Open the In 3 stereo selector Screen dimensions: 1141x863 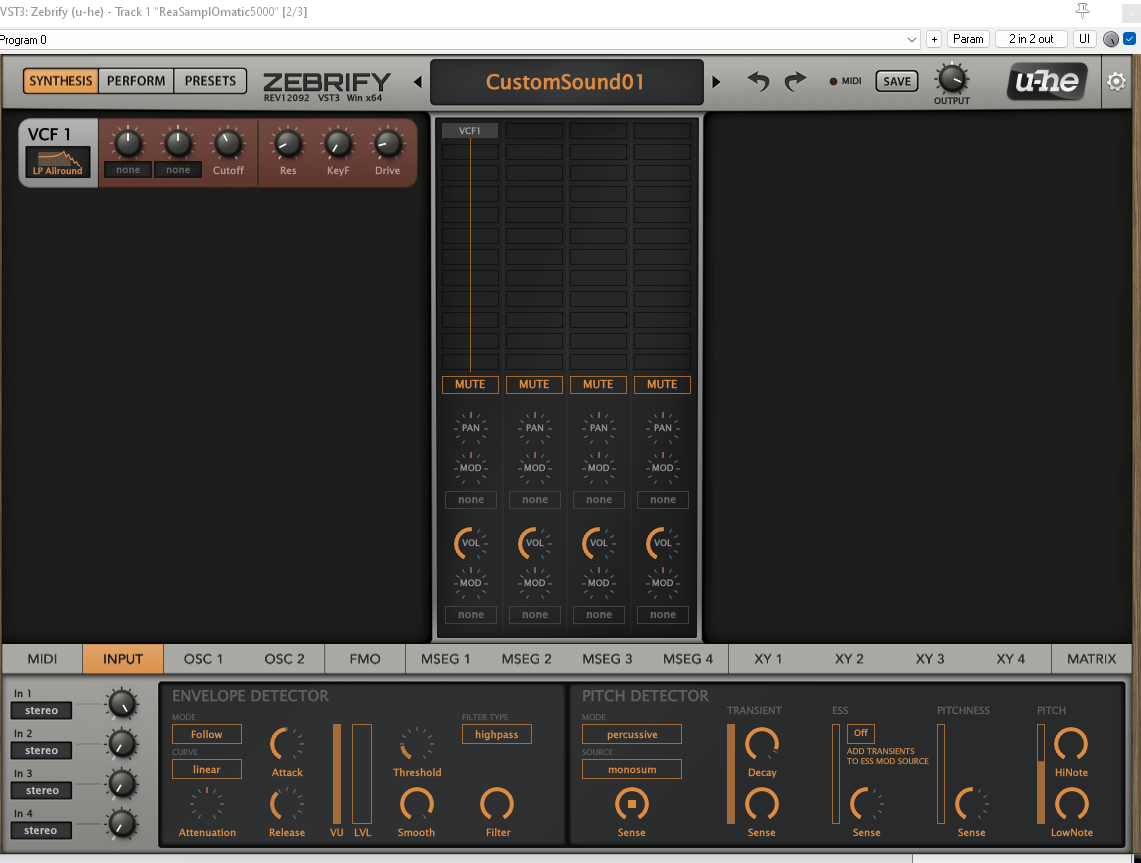pyautogui.click(x=41, y=790)
